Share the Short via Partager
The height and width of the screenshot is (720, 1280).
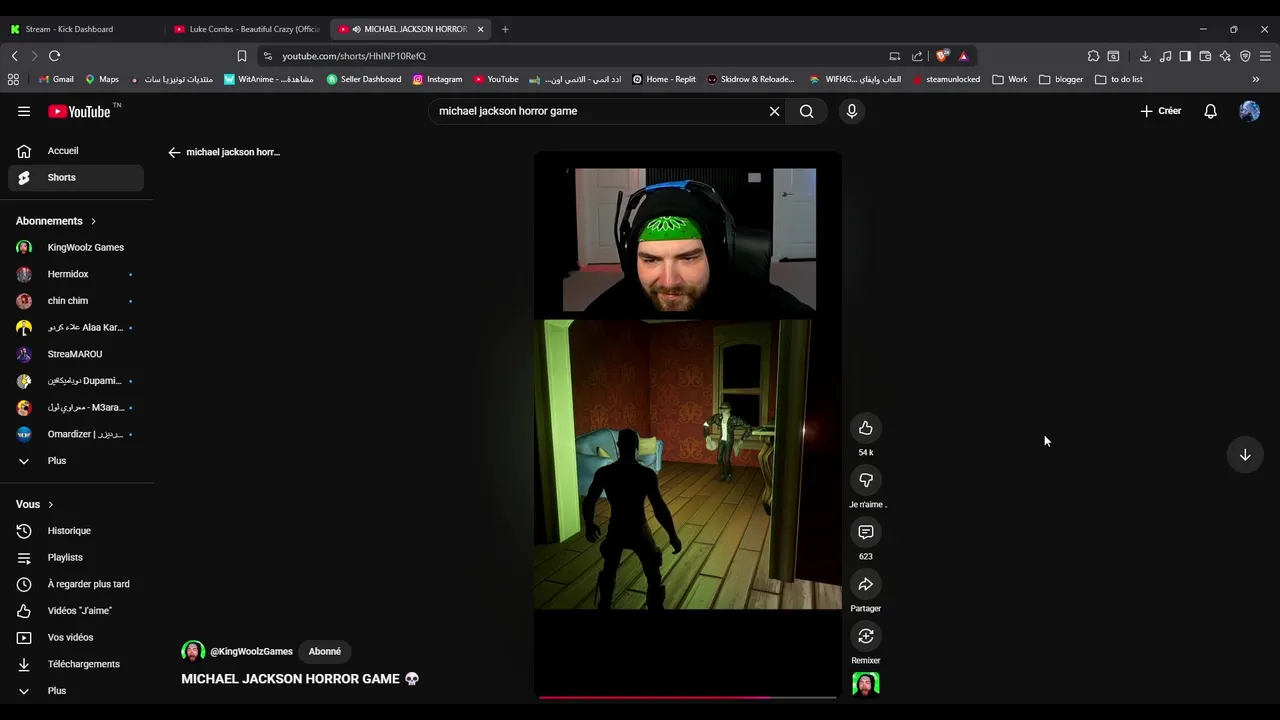(866, 584)
